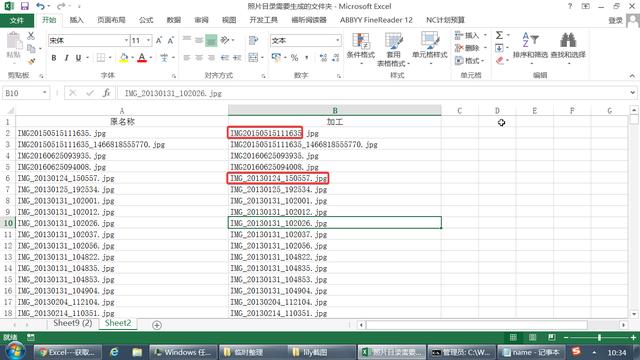The width and height of the screenshot is (640, 360).
Task: Open the Name Box dropdown
Action: (44, 93)
